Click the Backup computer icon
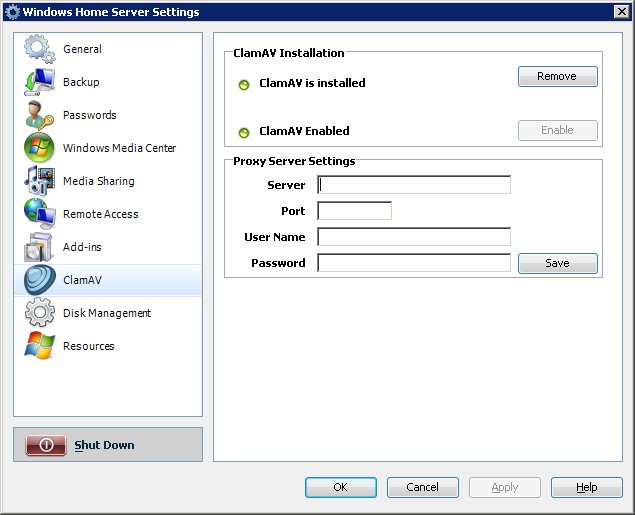Viewport: 635px width, 515px height. pyautogui.click(x=39, y=82)
